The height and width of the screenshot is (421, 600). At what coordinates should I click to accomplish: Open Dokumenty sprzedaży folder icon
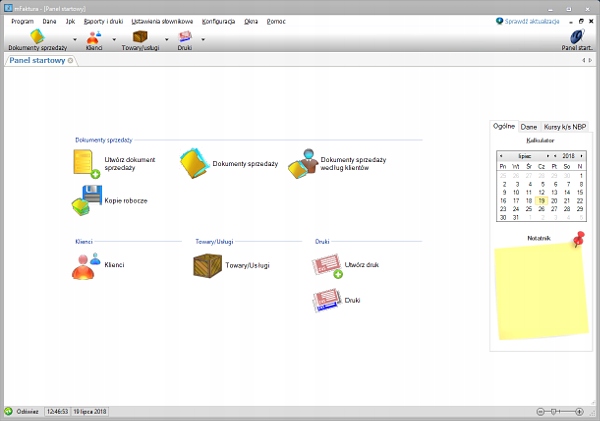coord(194,163)
